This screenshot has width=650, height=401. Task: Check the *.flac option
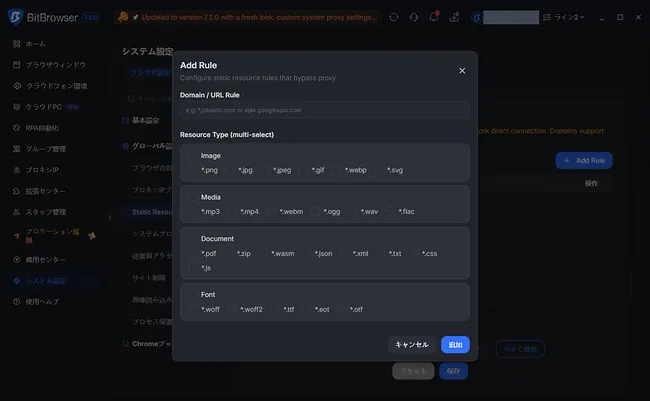point(390,211)
